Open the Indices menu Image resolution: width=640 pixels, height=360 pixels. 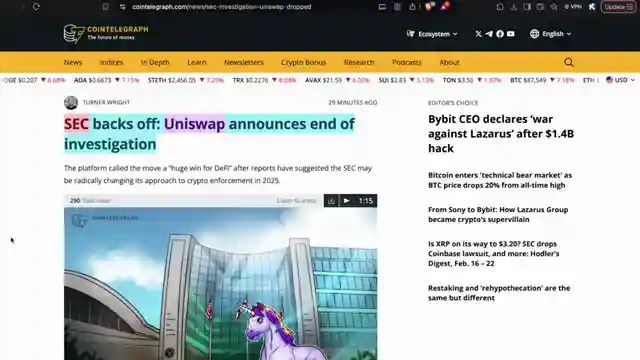click(111, 62)
